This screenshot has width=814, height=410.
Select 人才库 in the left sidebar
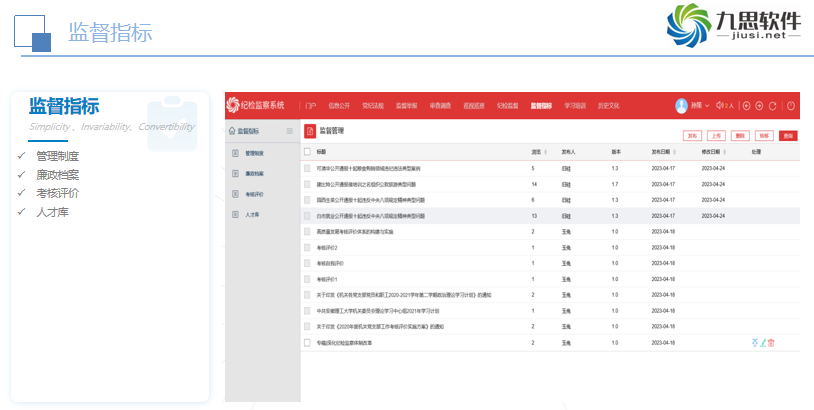(252, 214)
